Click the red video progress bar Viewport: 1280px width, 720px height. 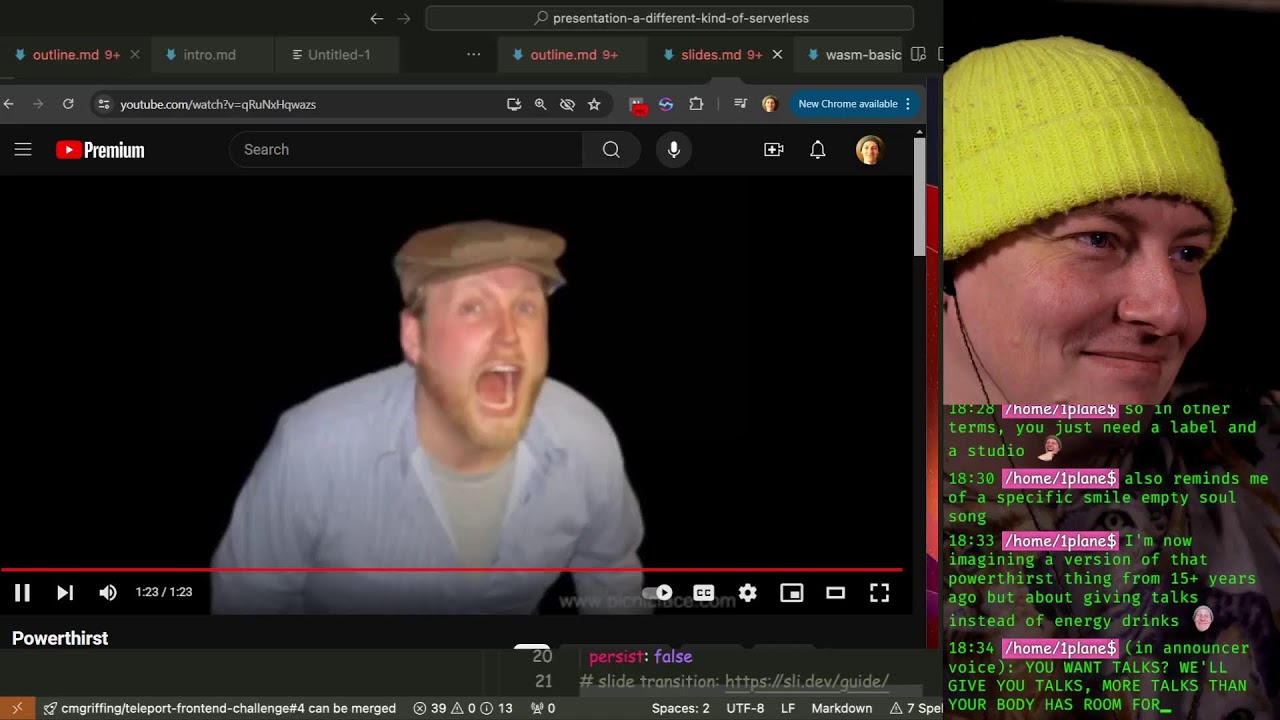[x=451, y=569]
